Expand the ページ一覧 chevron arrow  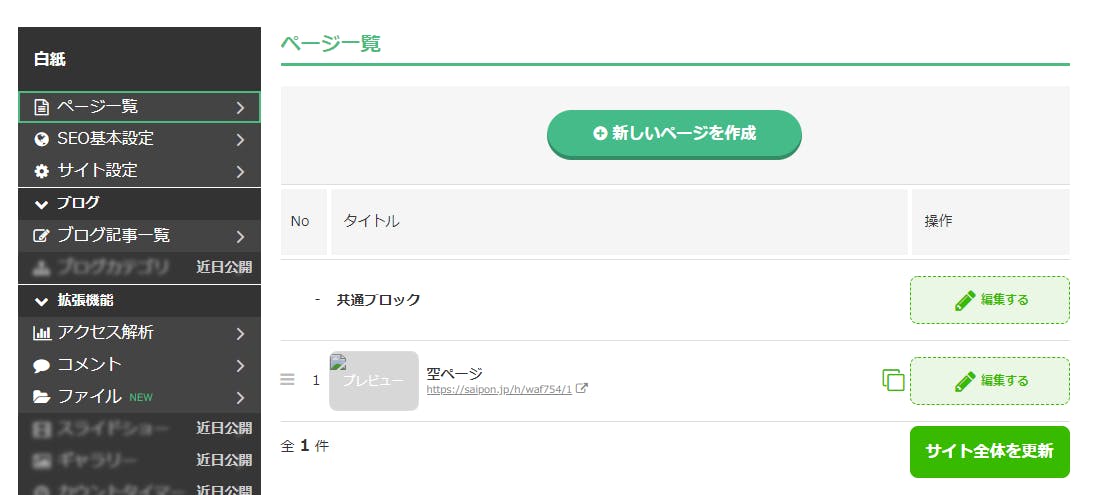(x=240, y=107)
